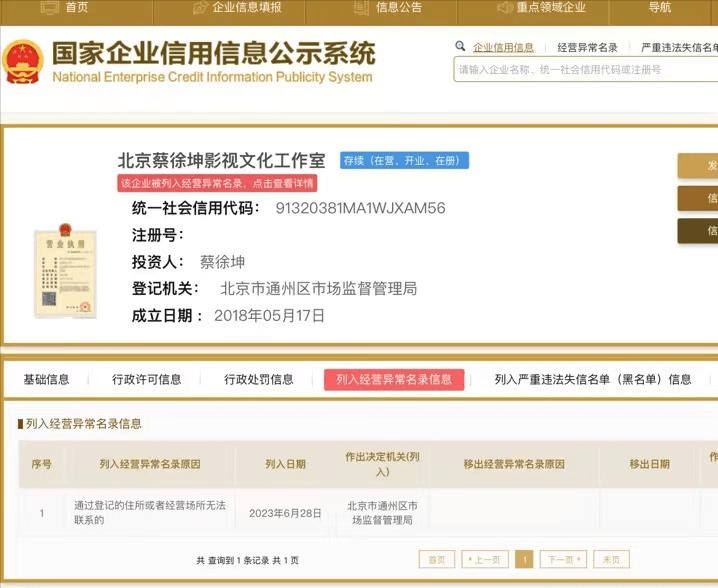
Task: Click the 列入经营异常名录原因 column header
Action: (x=150, y=464)
